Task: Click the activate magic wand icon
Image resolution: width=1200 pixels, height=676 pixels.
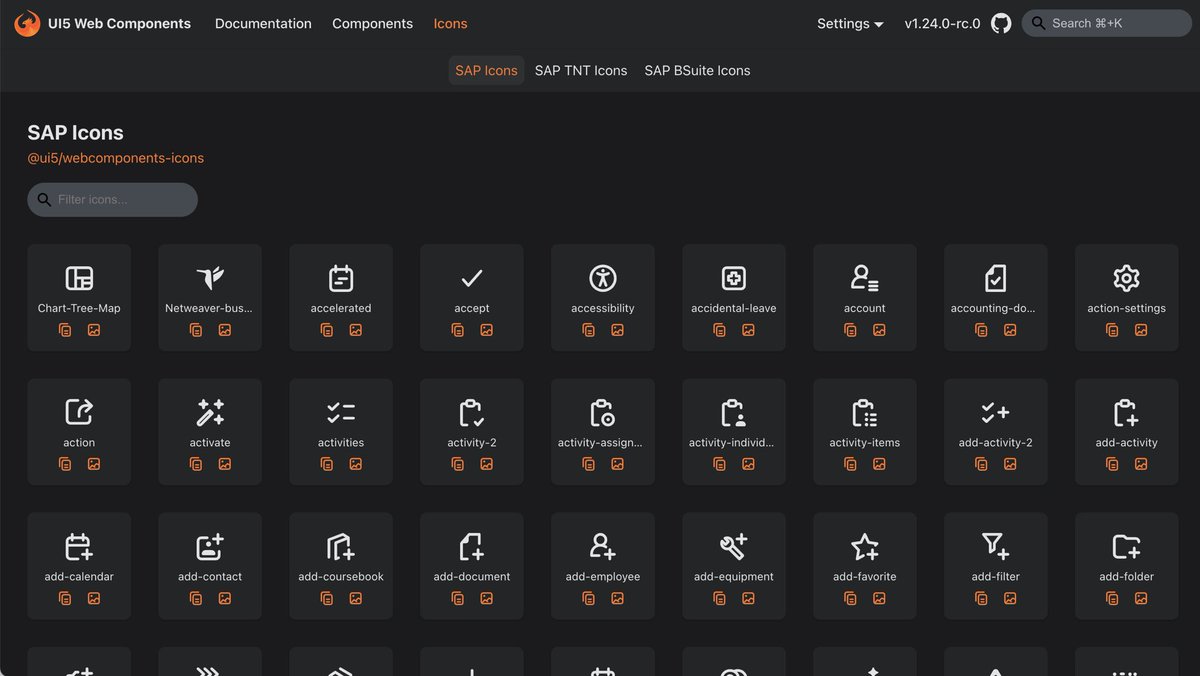Action: pyautogui.click(x=210, y=412)
